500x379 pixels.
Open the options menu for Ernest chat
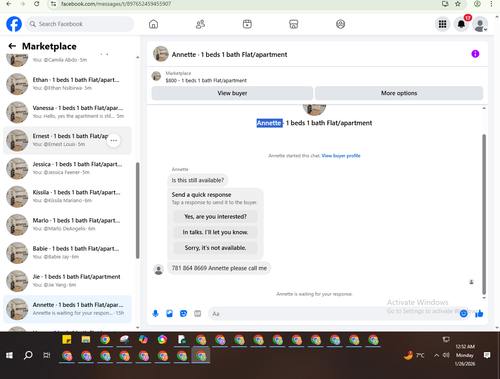tap(114, 140)
